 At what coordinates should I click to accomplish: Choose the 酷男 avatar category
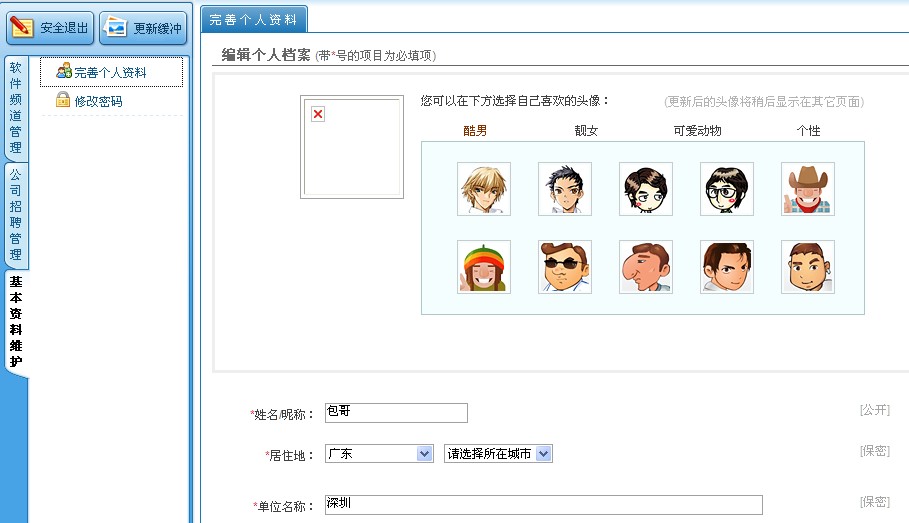pos(475,130)
